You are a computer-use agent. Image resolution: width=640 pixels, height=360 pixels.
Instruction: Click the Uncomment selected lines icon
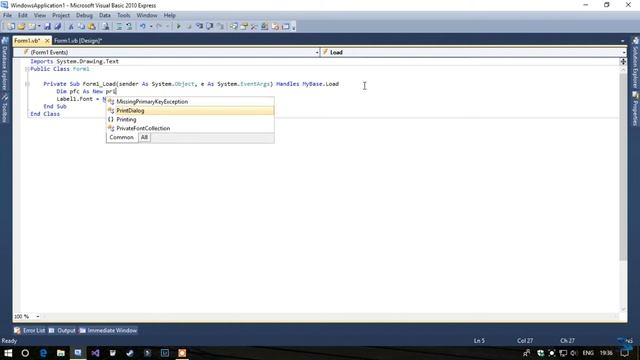pyautogui.click(x=129, y=27)
